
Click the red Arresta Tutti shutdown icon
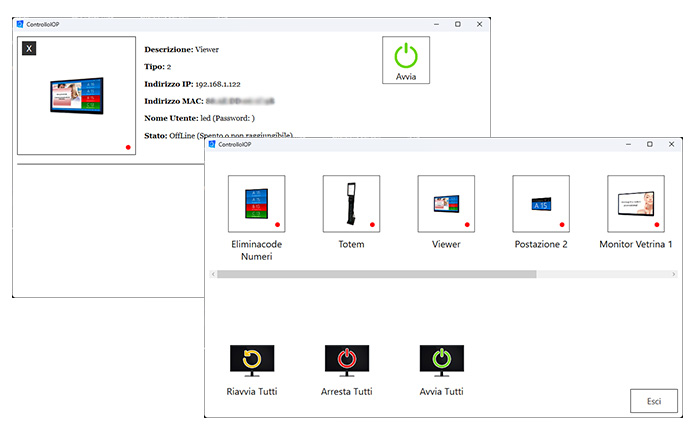tap(347, 361)
